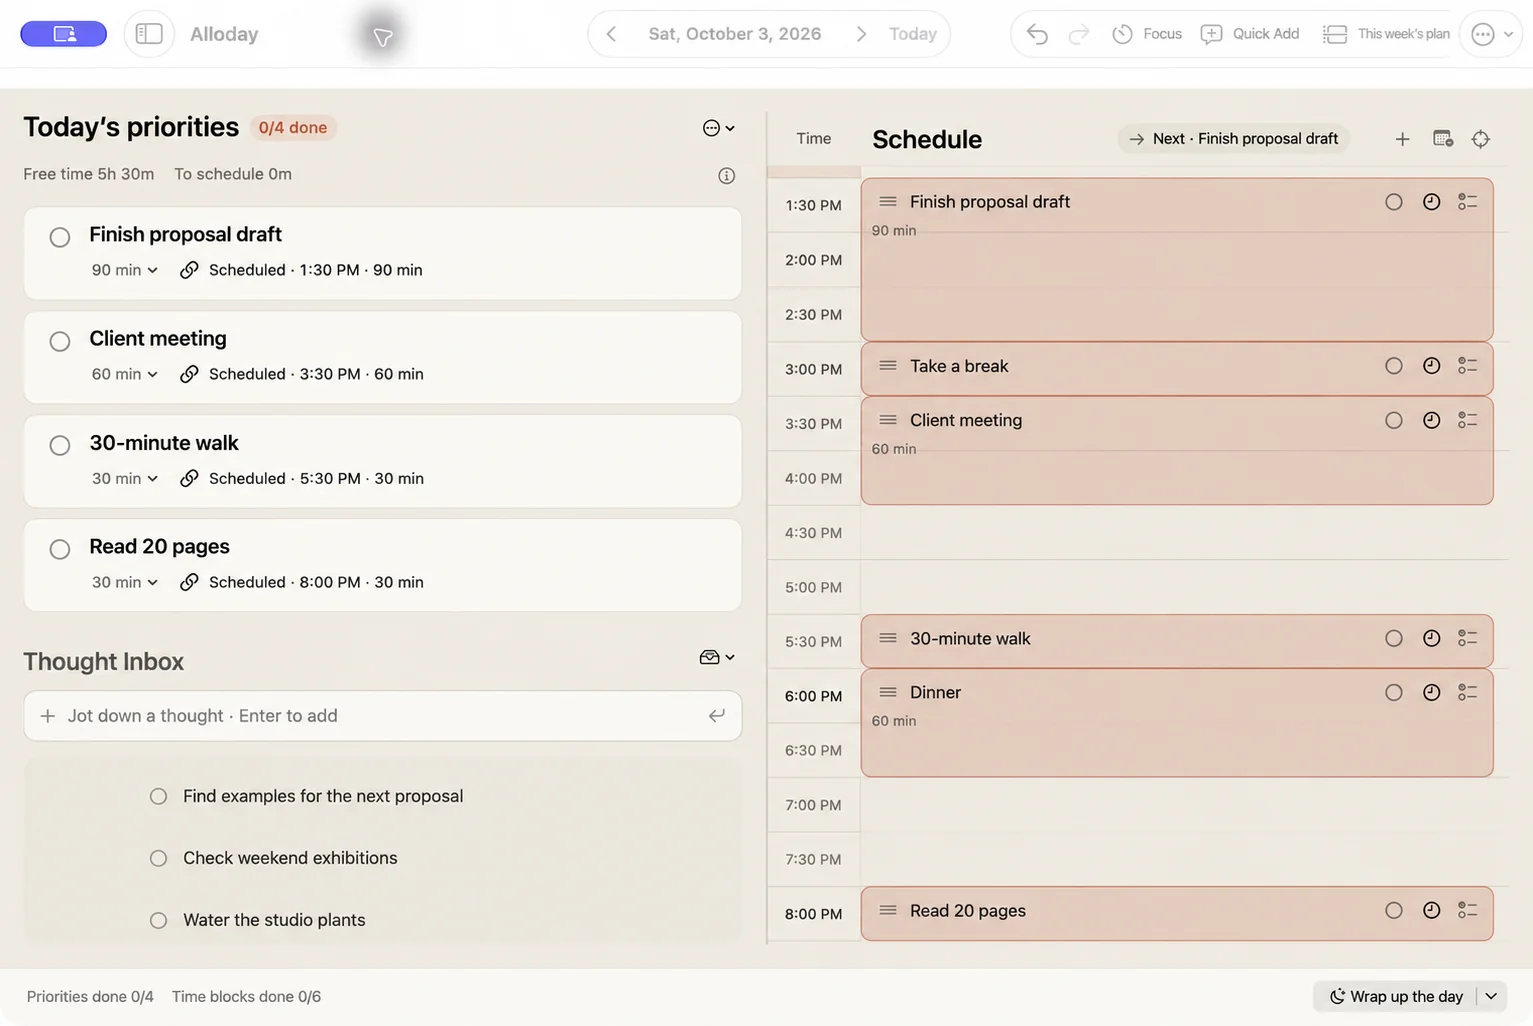Viewport: 1533px width, 1026px height.
Task: Go to next day arrow
Action: 861,34
